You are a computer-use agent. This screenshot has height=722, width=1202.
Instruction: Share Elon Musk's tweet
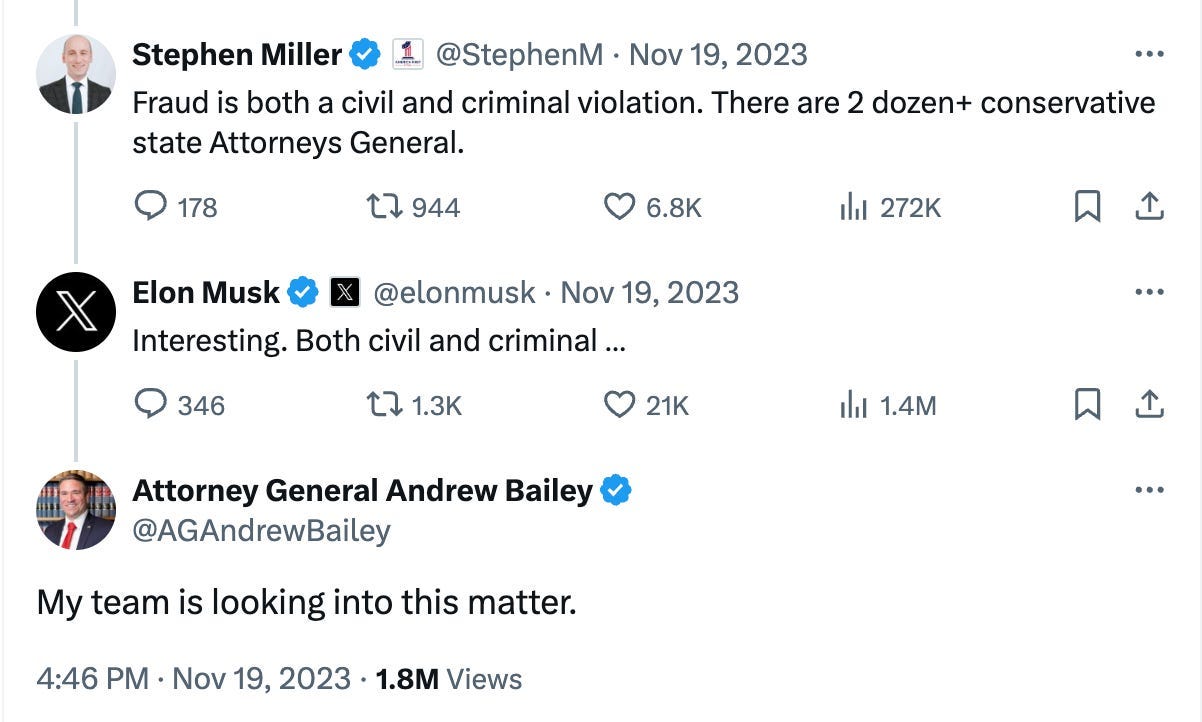point(1150,405)
